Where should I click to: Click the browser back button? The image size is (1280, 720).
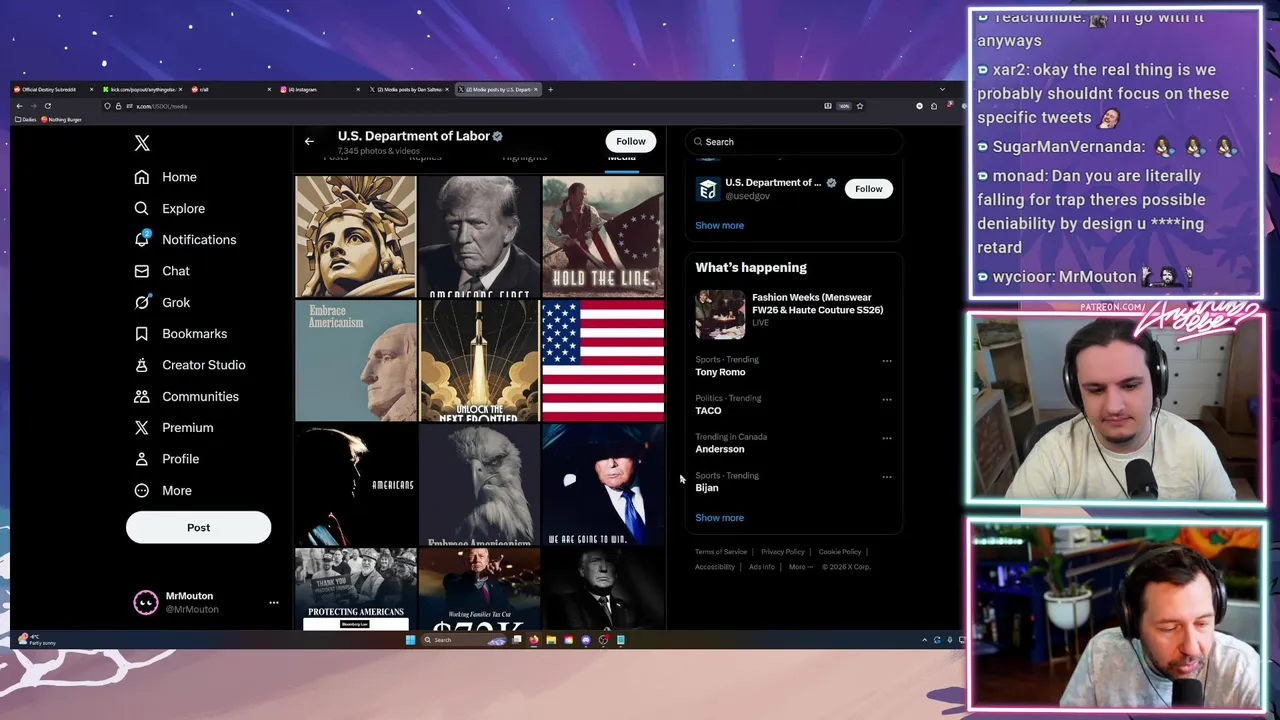point(19,106)
